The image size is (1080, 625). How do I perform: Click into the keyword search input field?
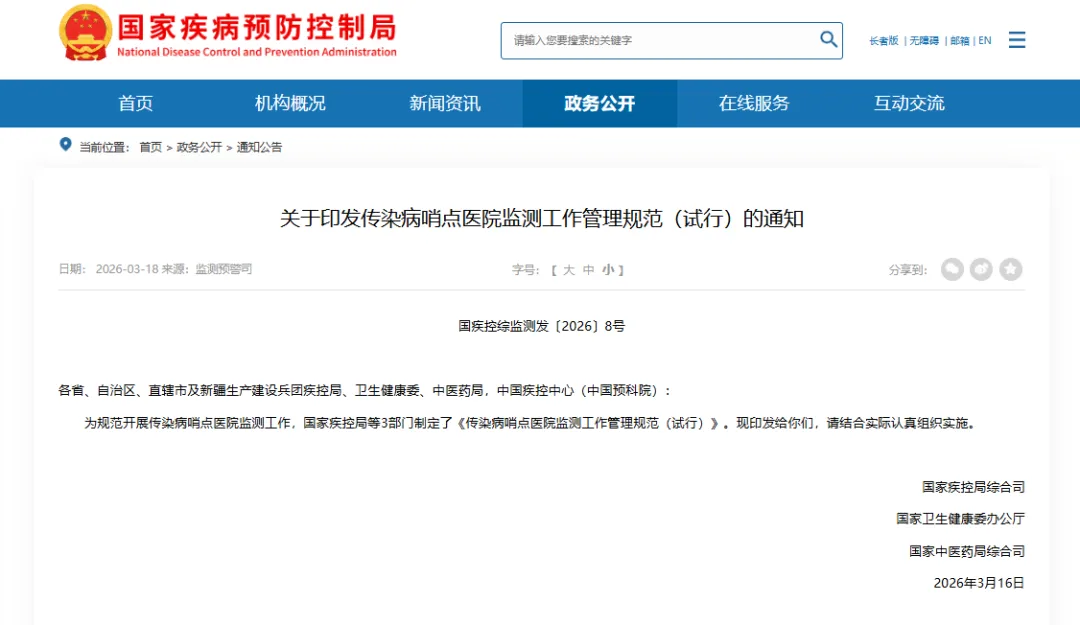point(660,40)
